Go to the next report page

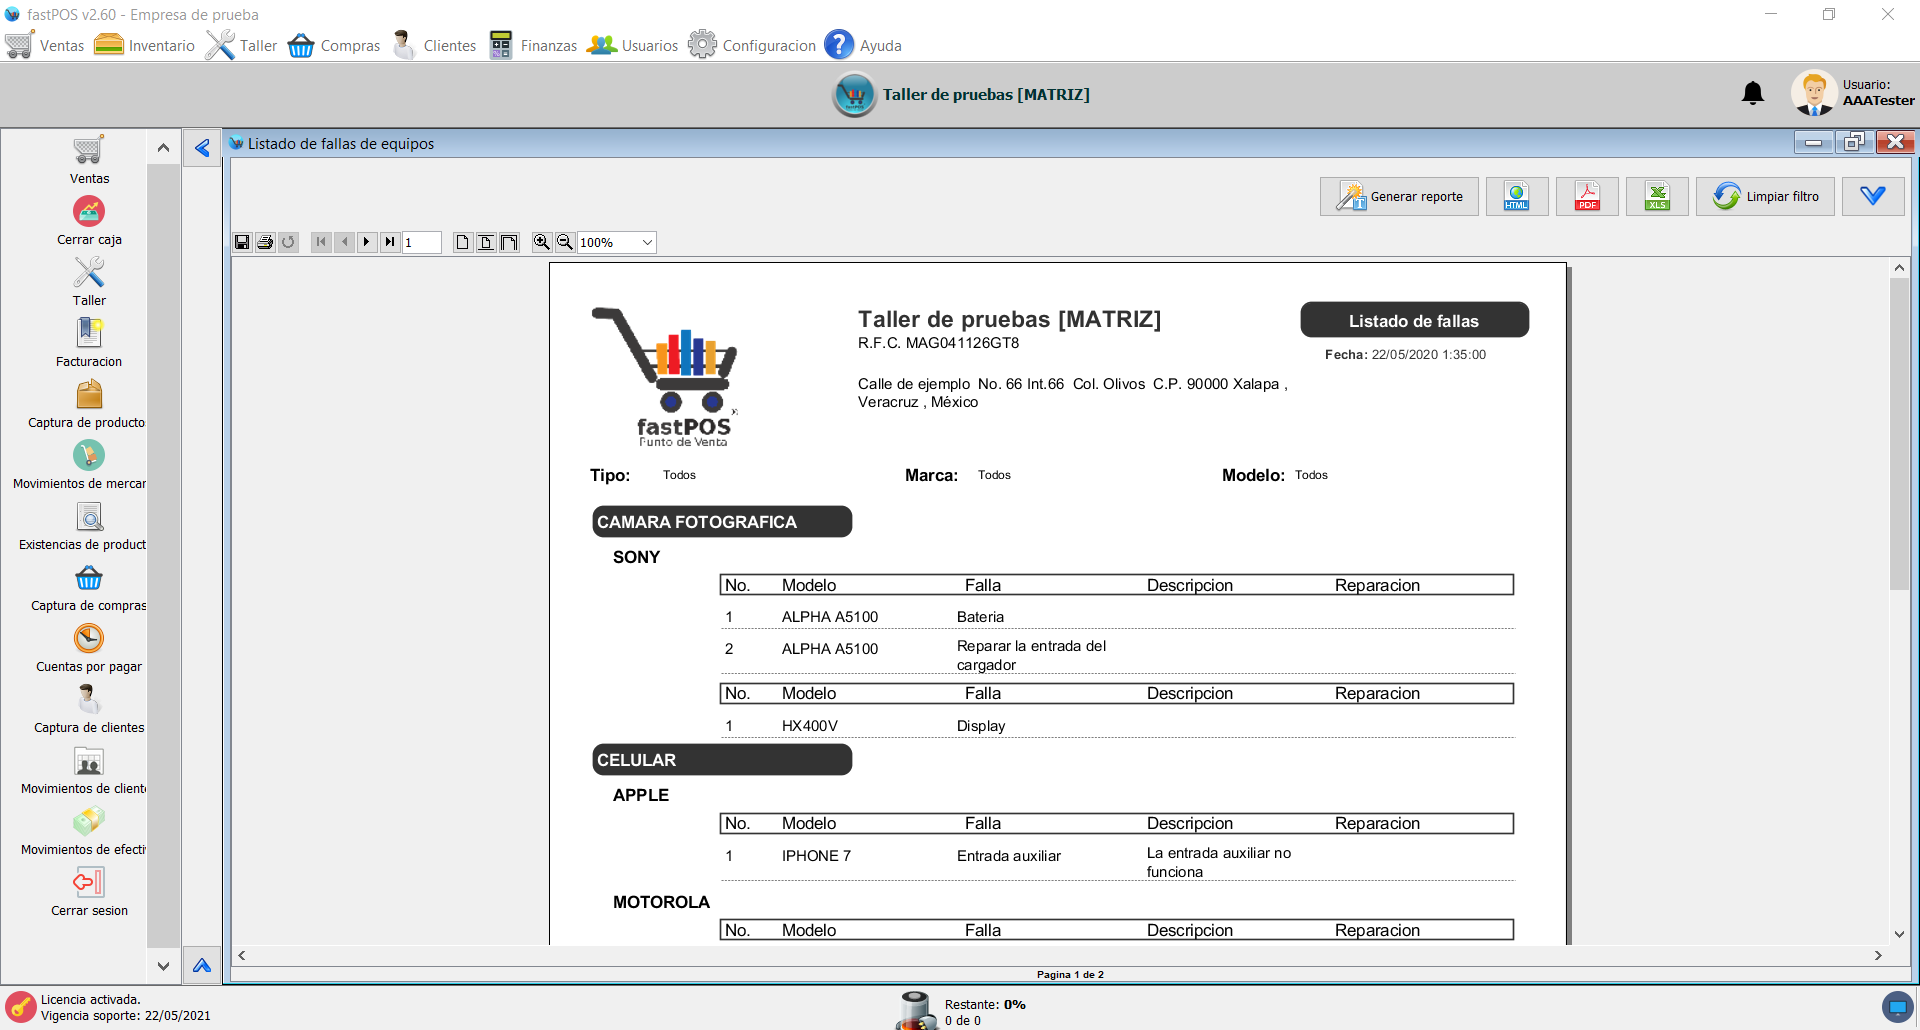click(367, 242)
